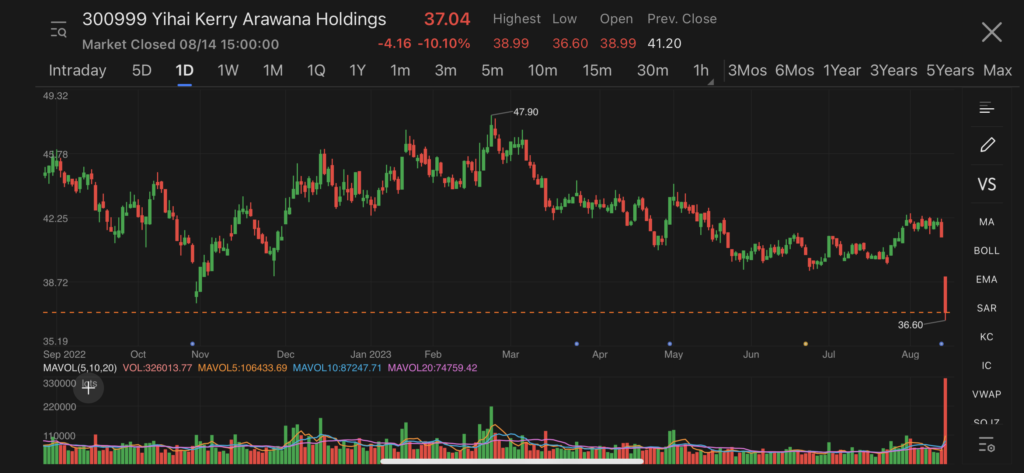Switch to the Intraday tab
This screenshot has height=473, width=1024.
pos(77,71)
